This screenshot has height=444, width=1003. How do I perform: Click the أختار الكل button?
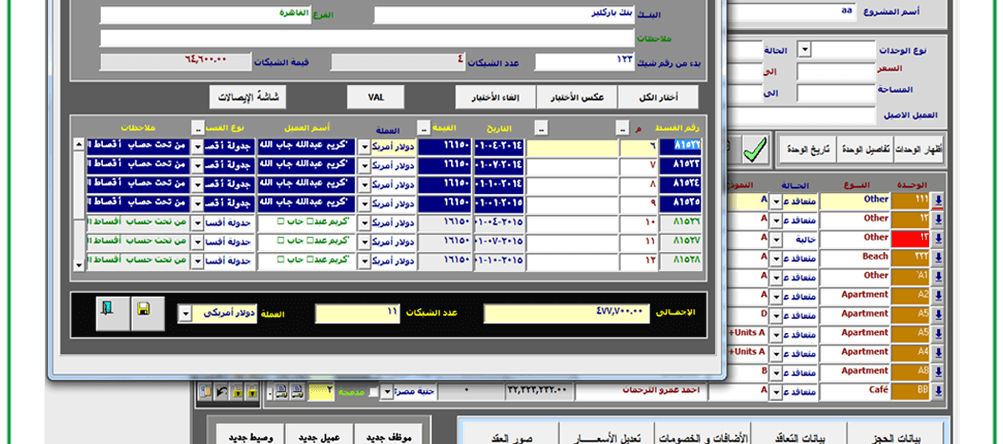pyautogui.click(x=659, y=97)
